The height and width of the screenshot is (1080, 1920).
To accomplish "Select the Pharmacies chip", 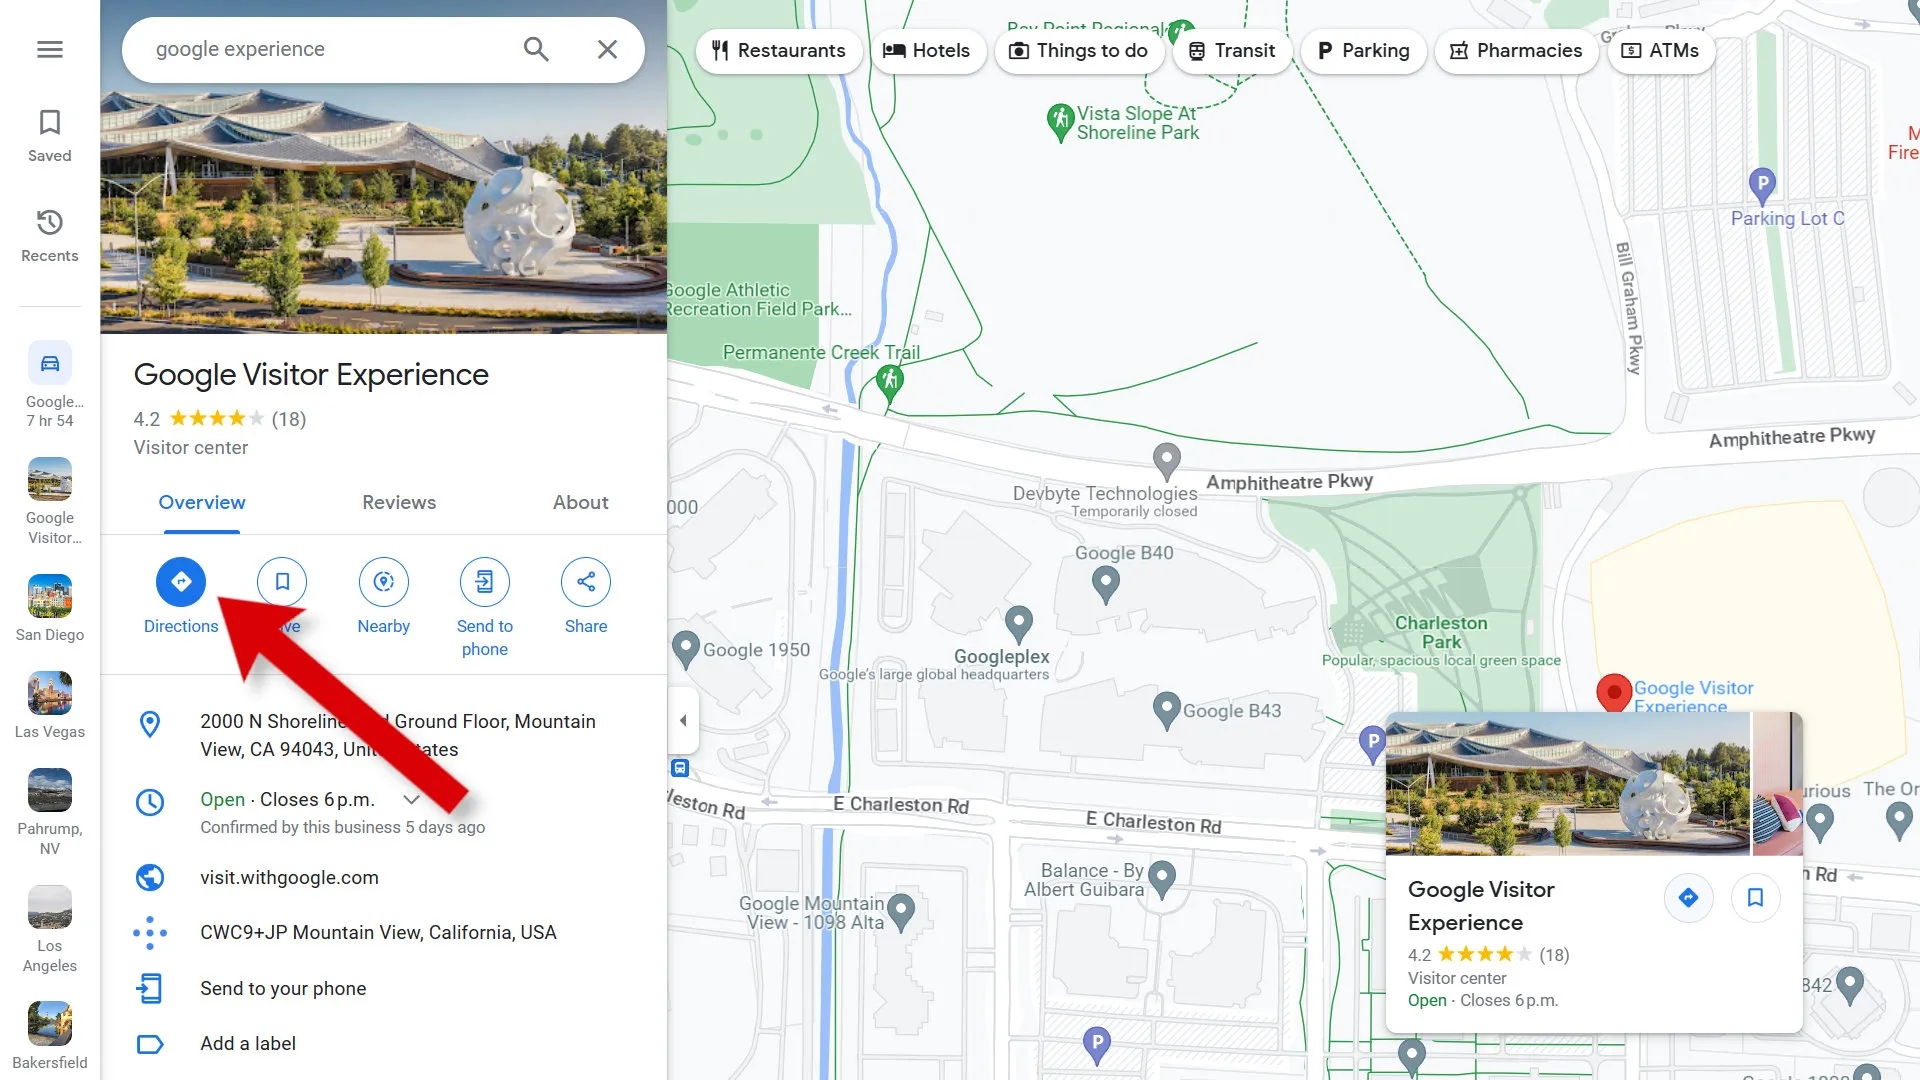I will point(1516,50).
